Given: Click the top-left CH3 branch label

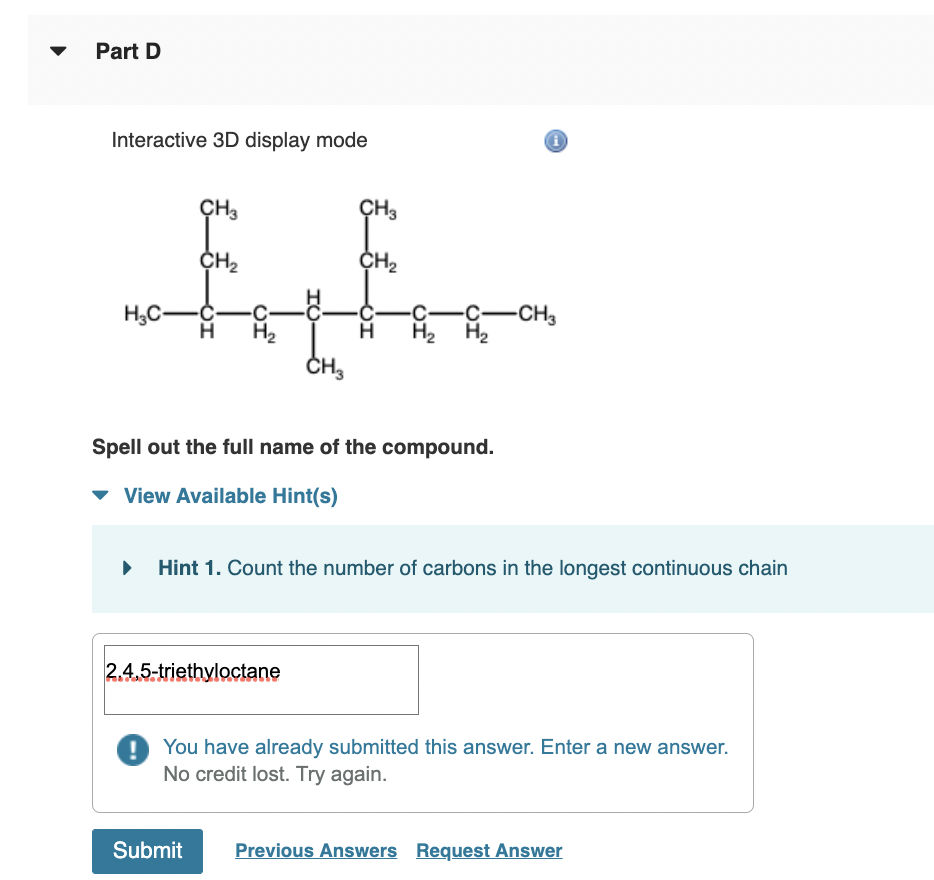Looking at the screenshot, I should [x=216, y=208].
